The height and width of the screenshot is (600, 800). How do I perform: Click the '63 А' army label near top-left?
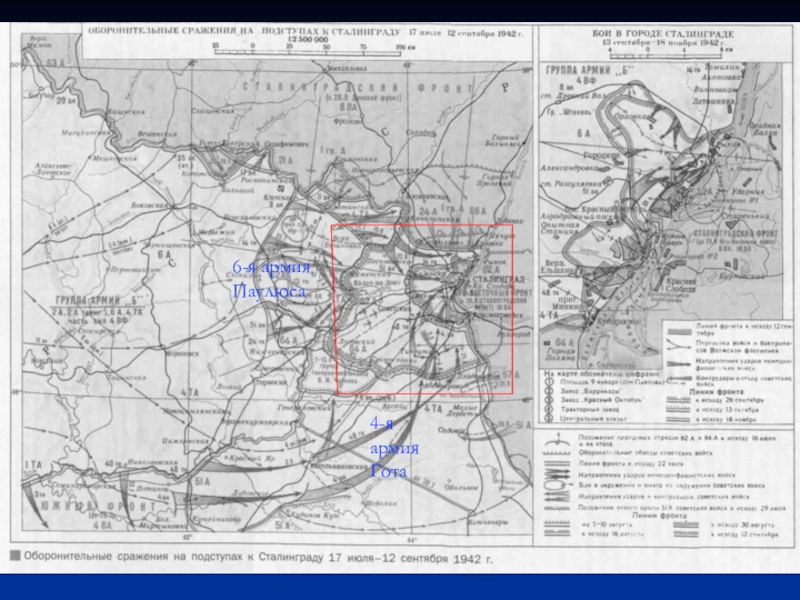point(56,63)
